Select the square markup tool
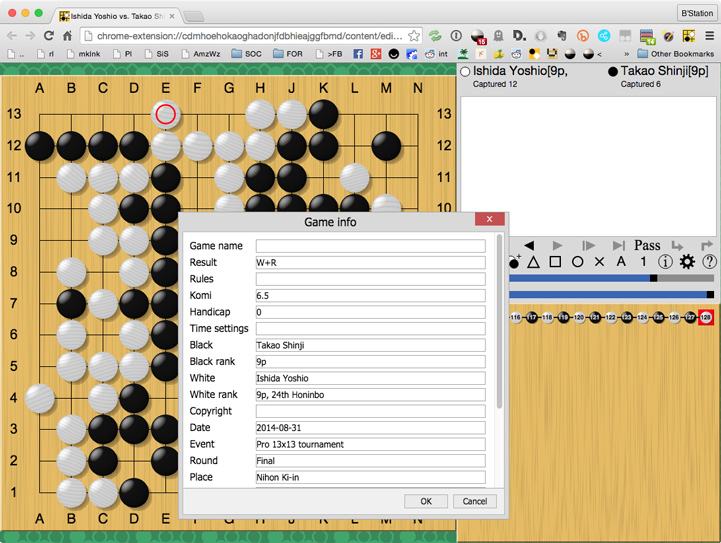Screen dimensions: 721x543 pos(555,262)
